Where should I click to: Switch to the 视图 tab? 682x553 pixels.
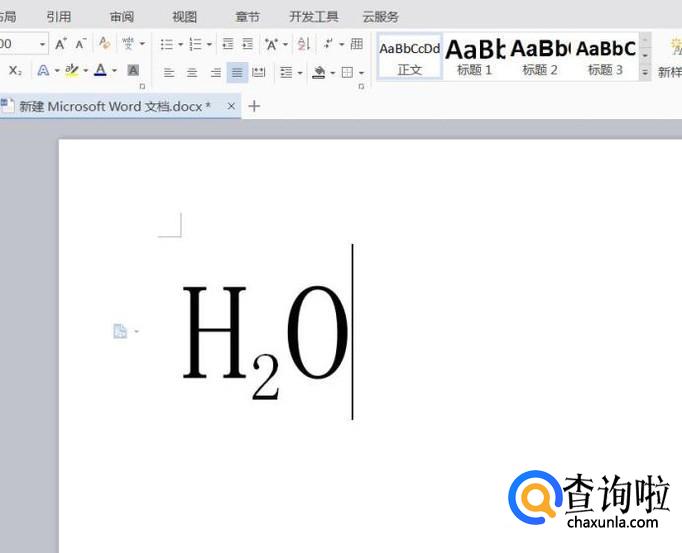[x=184, y=17]
